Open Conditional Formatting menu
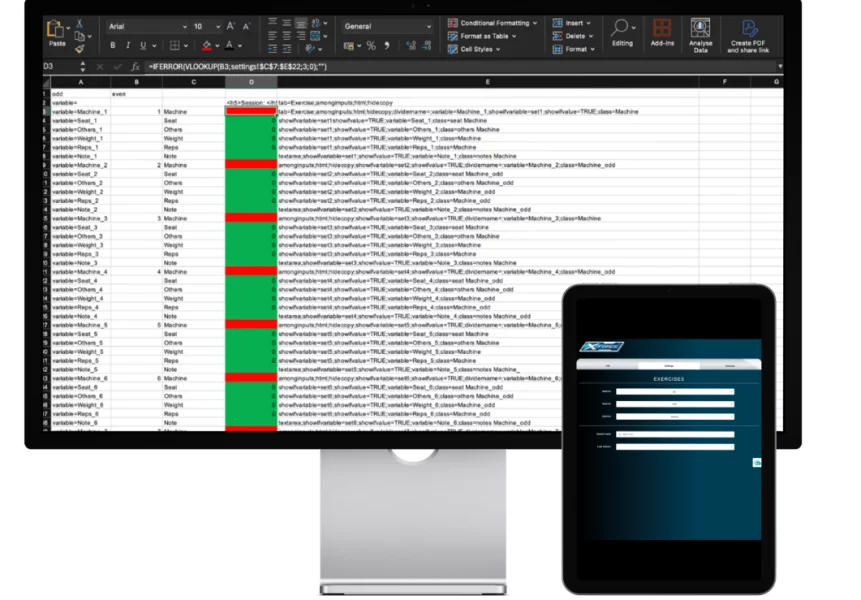This screenshot has width=861, height=600. pos(493,23)
